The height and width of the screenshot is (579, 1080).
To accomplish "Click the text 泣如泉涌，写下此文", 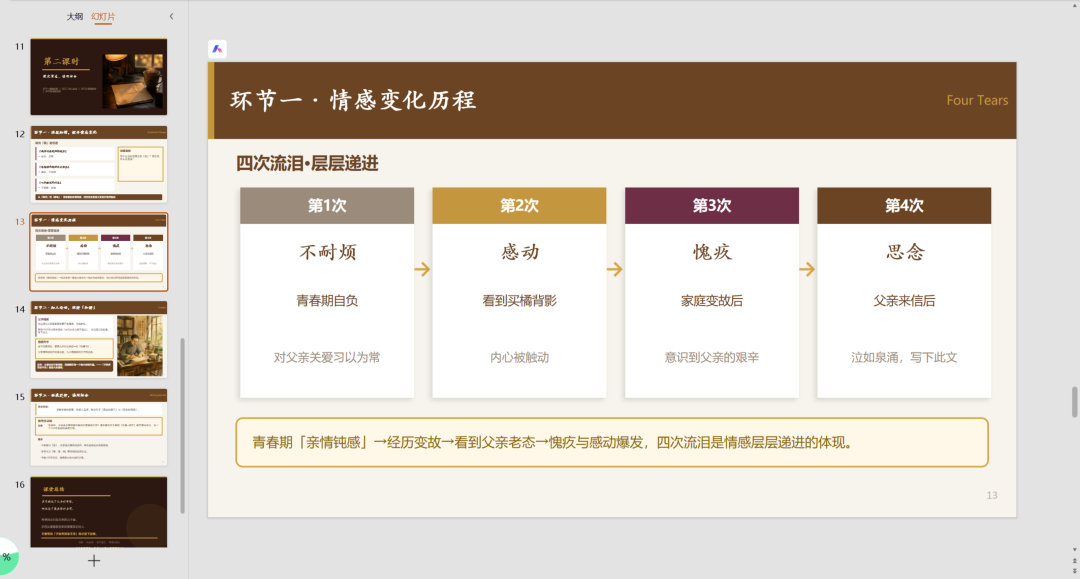I will tap(904, 357).
